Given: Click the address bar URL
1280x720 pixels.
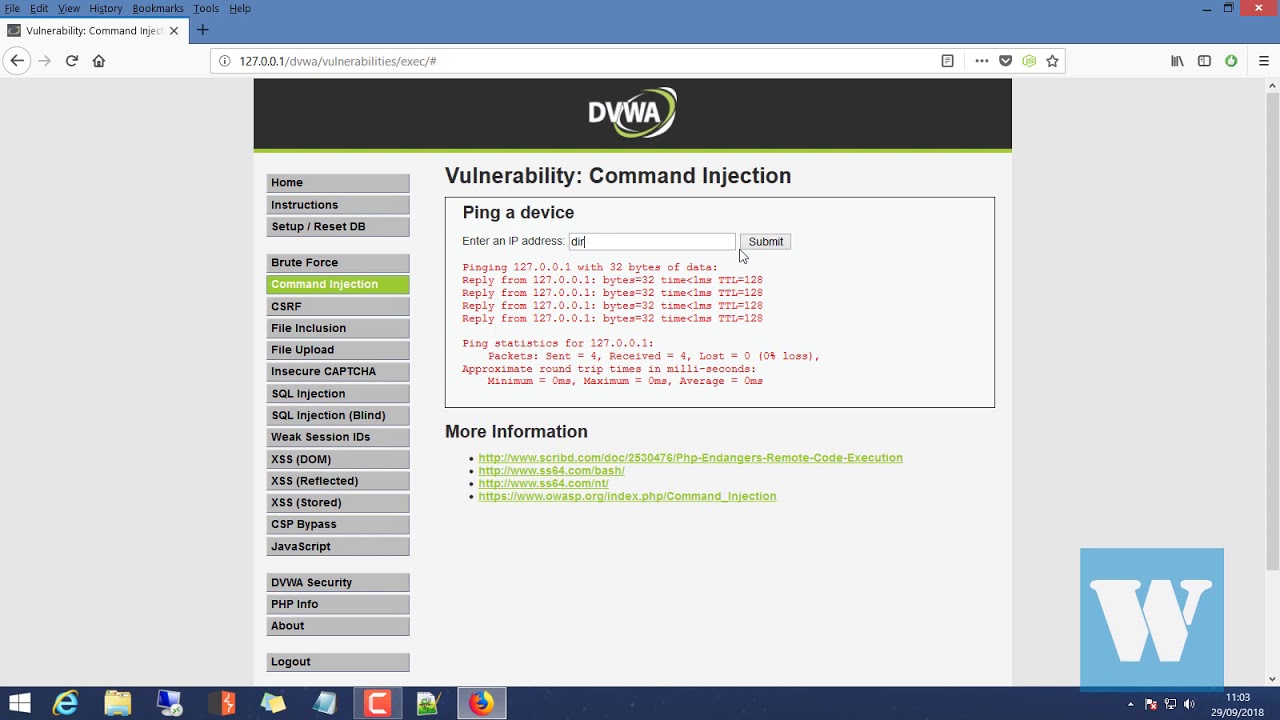Looking at the screenshot, I should [338, 61].
